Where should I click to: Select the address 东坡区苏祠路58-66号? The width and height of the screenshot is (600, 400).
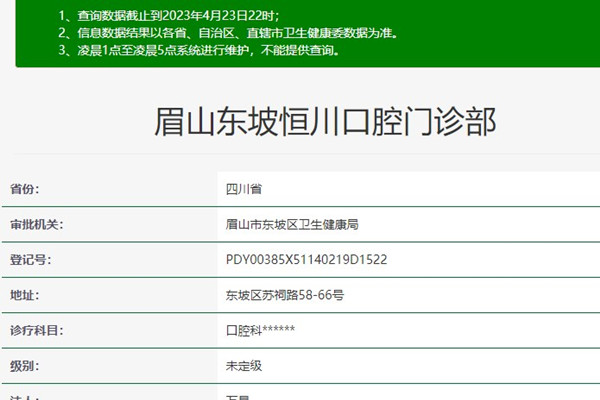coord(285,295)
